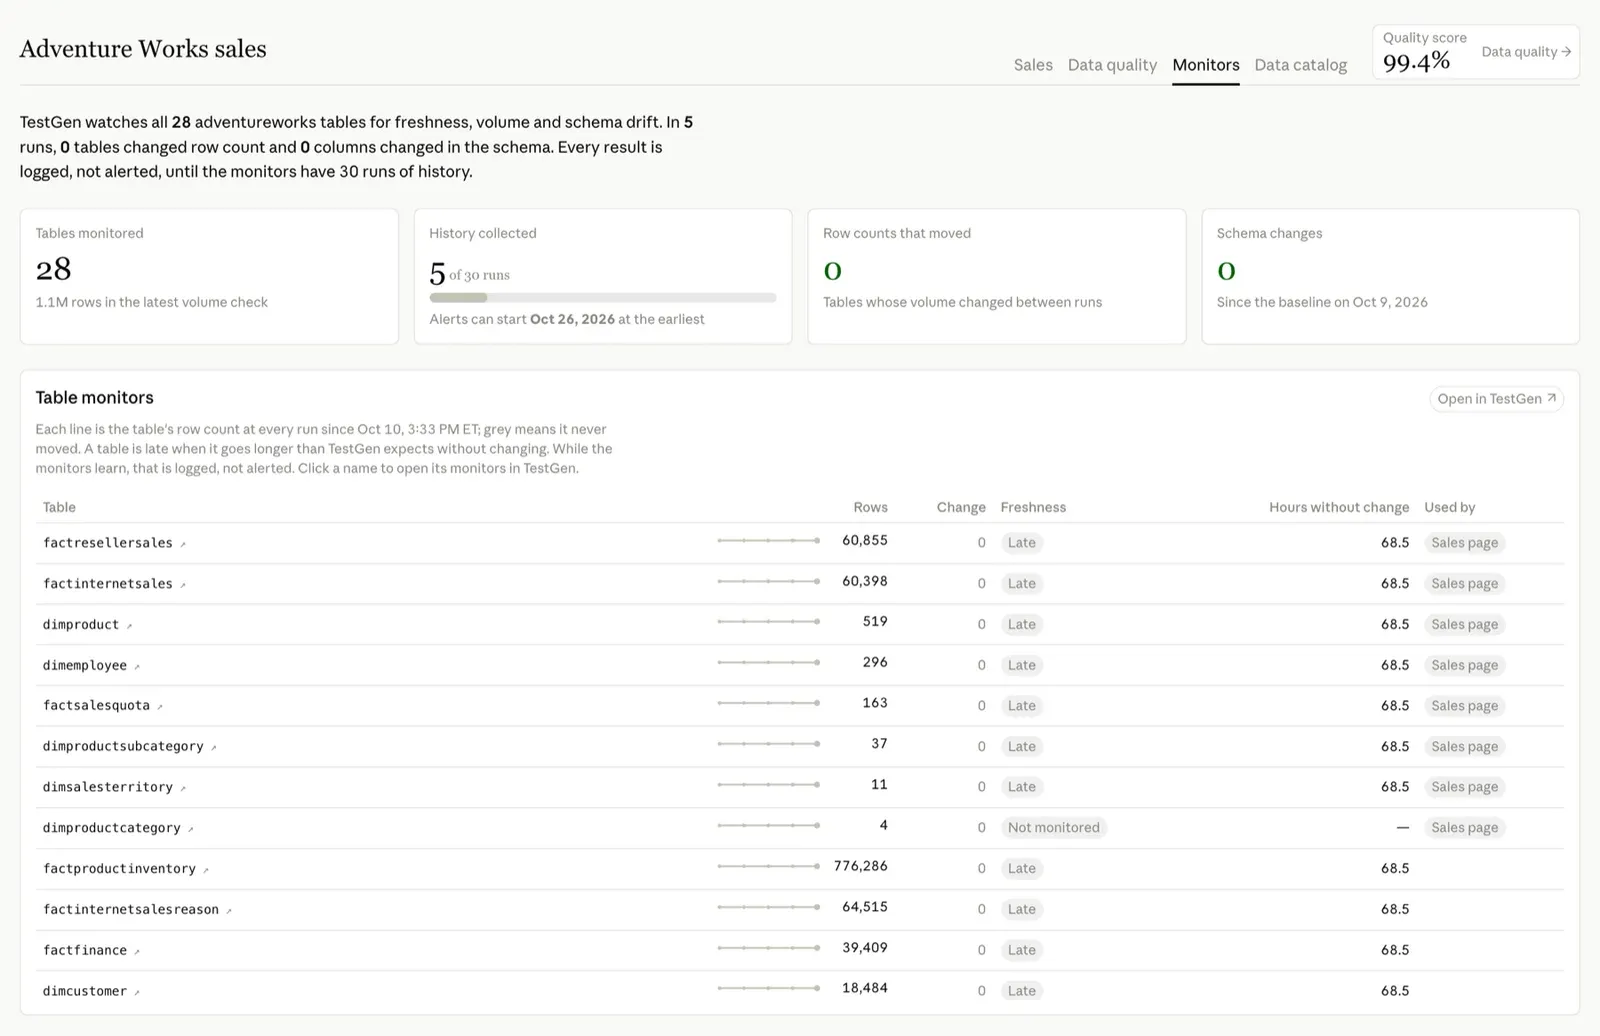Image resolution: width=1600 pixels, height=1036 pixels.
Task: Click the History collected progress bar
Action: pos(603,298)
